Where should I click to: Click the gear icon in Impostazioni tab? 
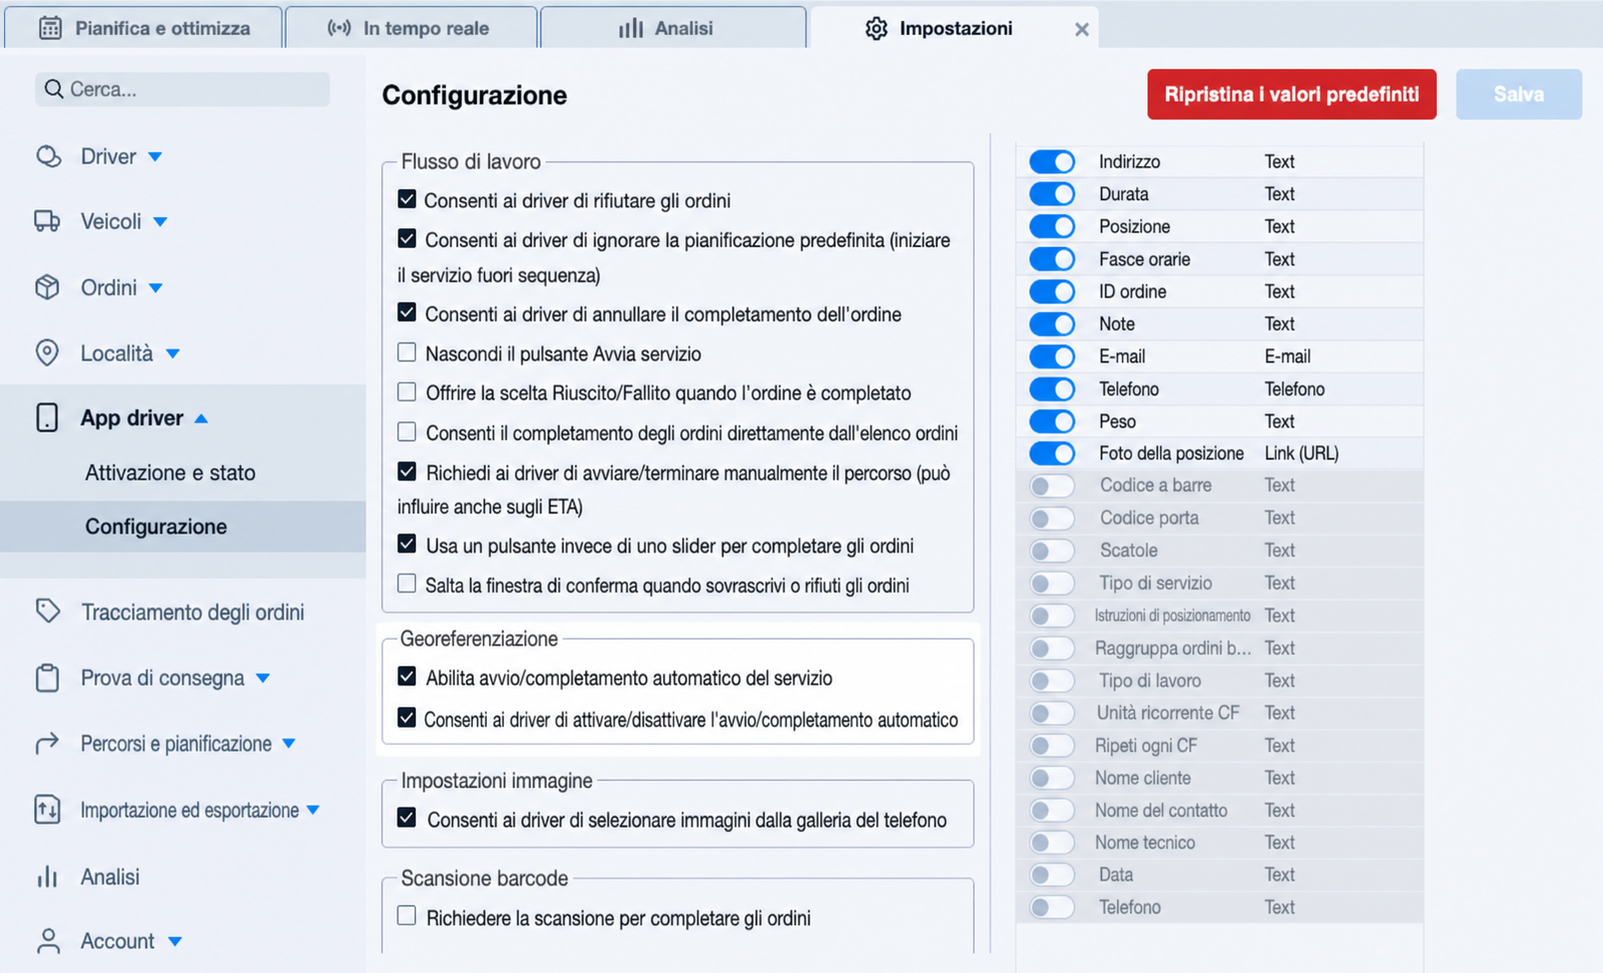click(876, 28)
